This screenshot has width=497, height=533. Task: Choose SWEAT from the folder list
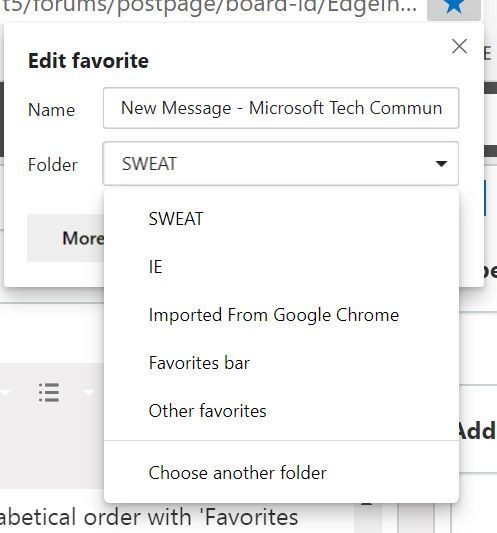click(x=281, y=219)
